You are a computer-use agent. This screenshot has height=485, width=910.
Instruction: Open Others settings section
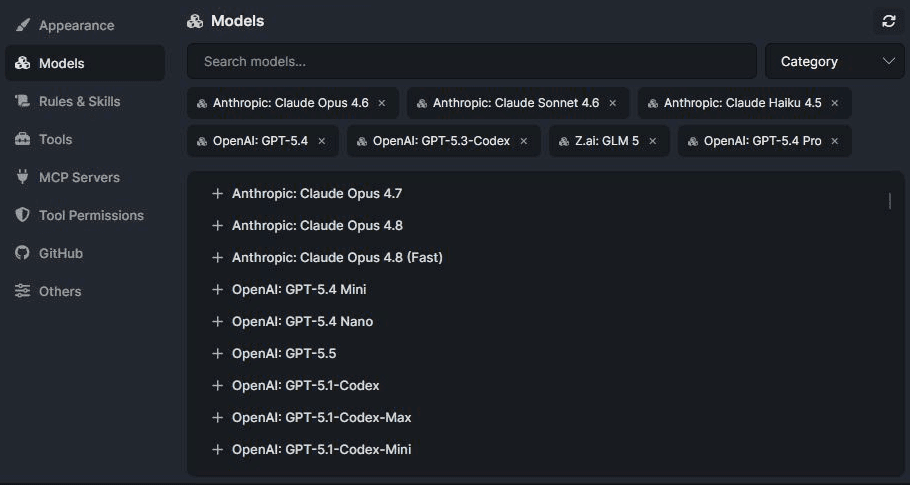pyautogui.click(x=85, y=291)
